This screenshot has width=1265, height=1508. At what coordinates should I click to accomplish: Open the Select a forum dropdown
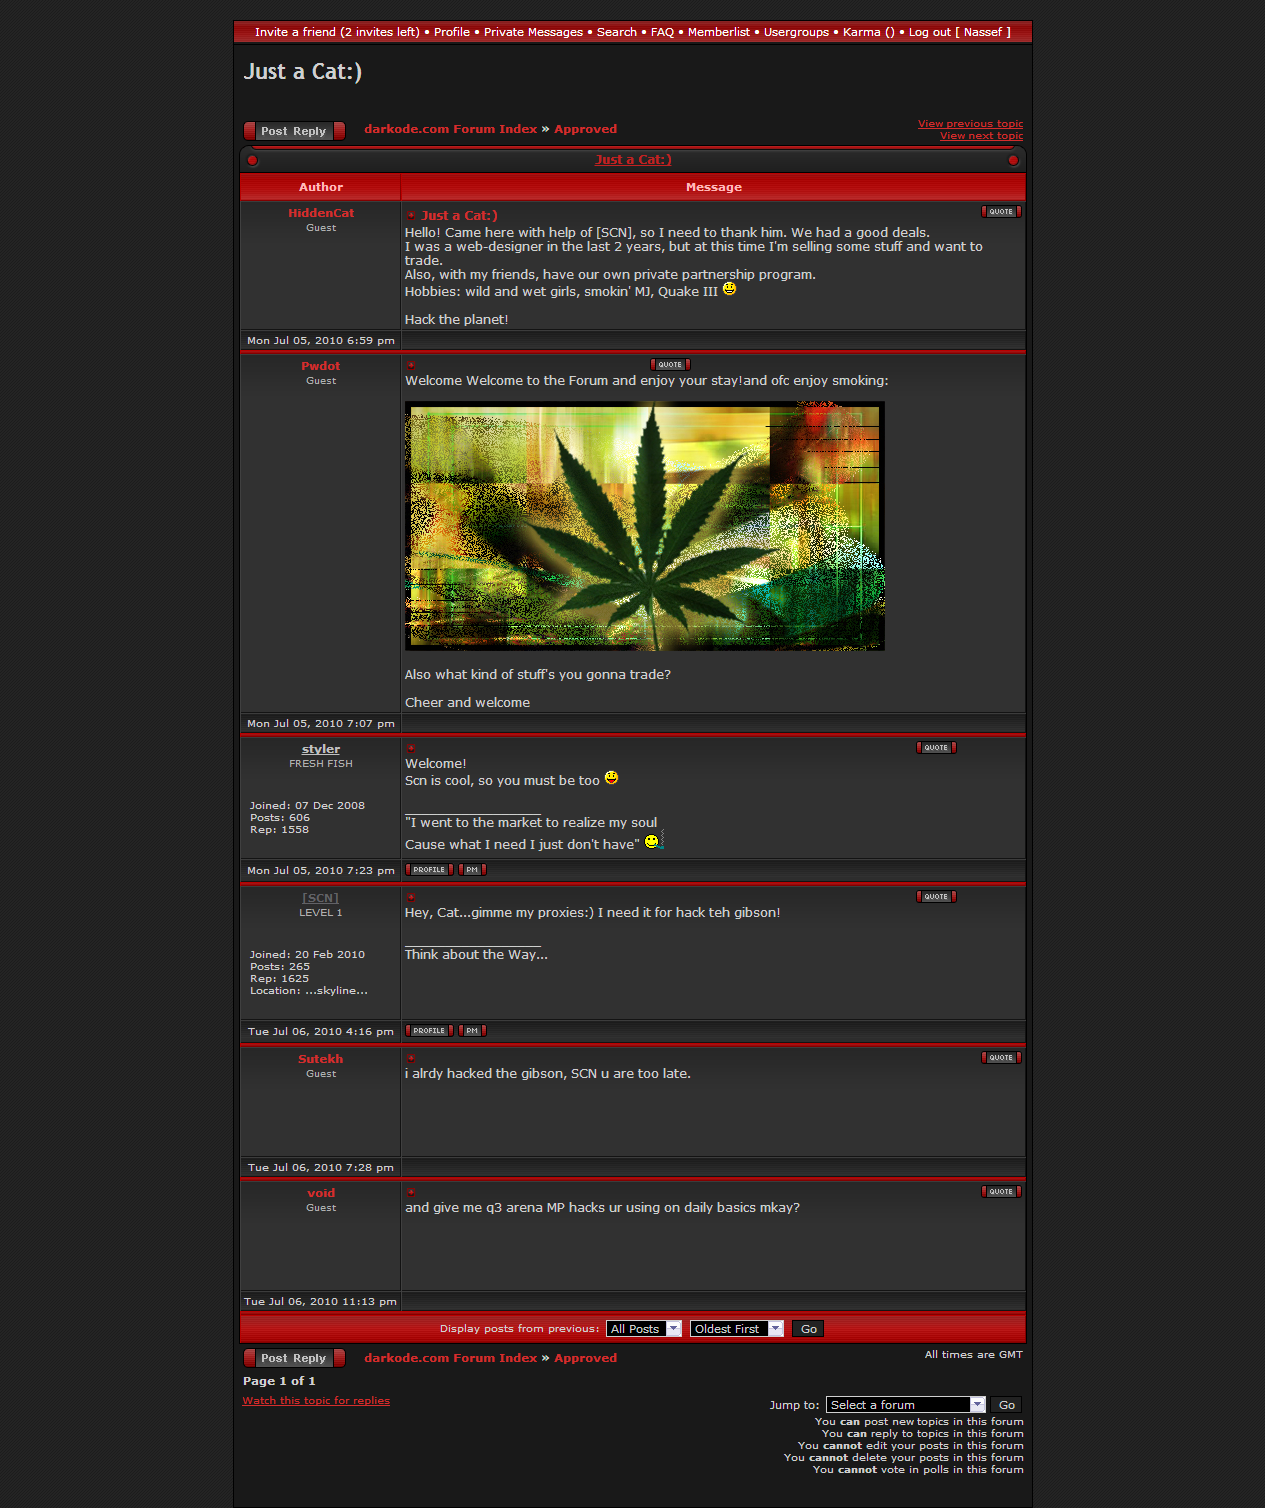[x=905, y=1405]
